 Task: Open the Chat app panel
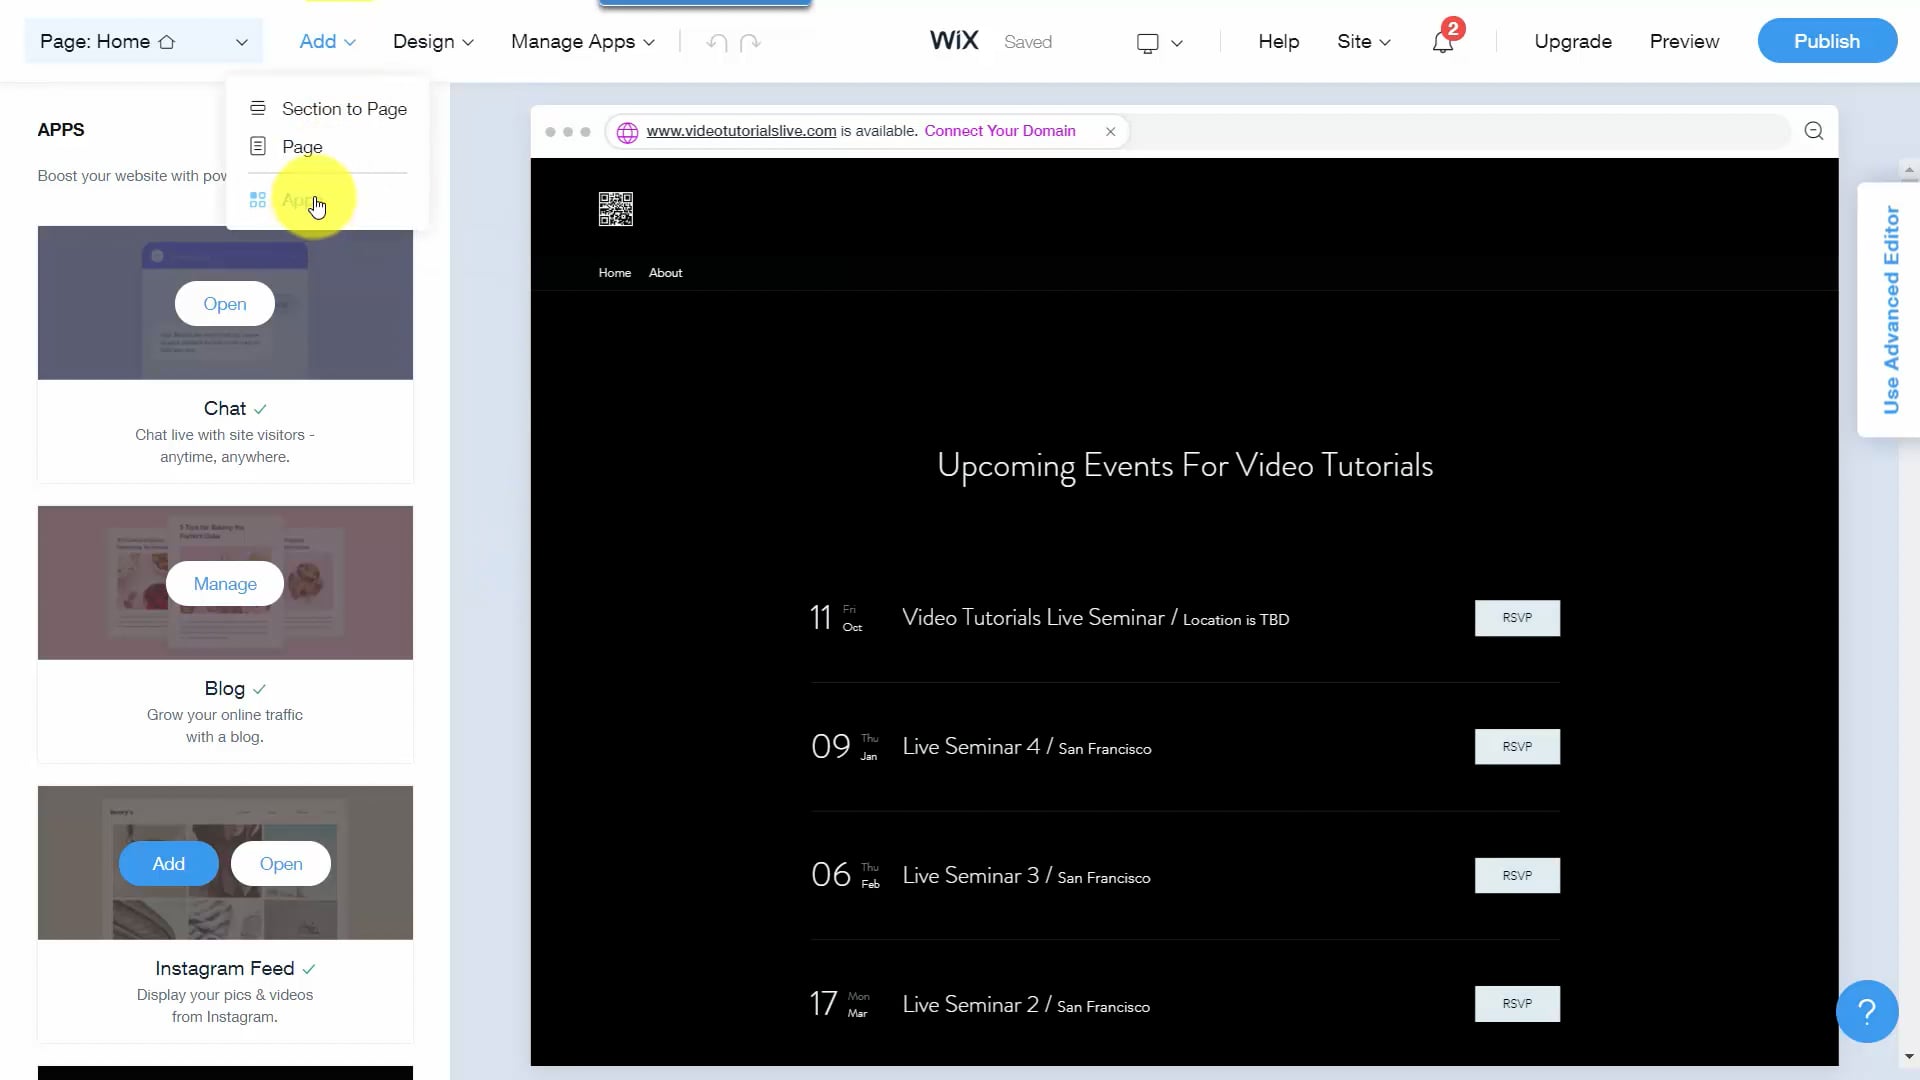point(224,303)
